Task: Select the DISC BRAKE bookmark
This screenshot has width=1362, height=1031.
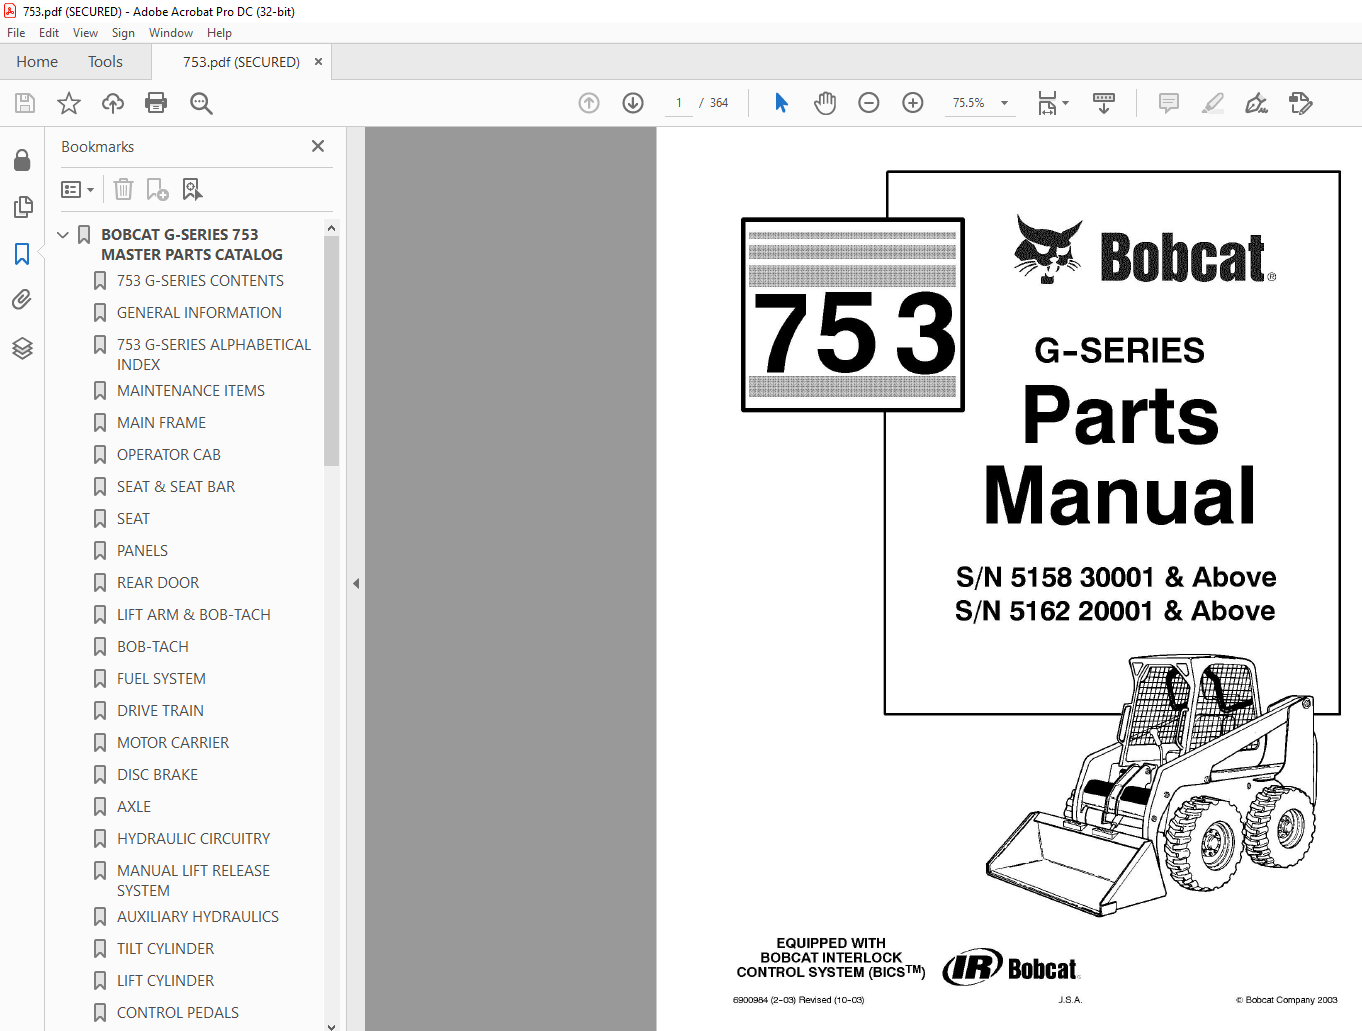Action: click(x=157, y=775)
